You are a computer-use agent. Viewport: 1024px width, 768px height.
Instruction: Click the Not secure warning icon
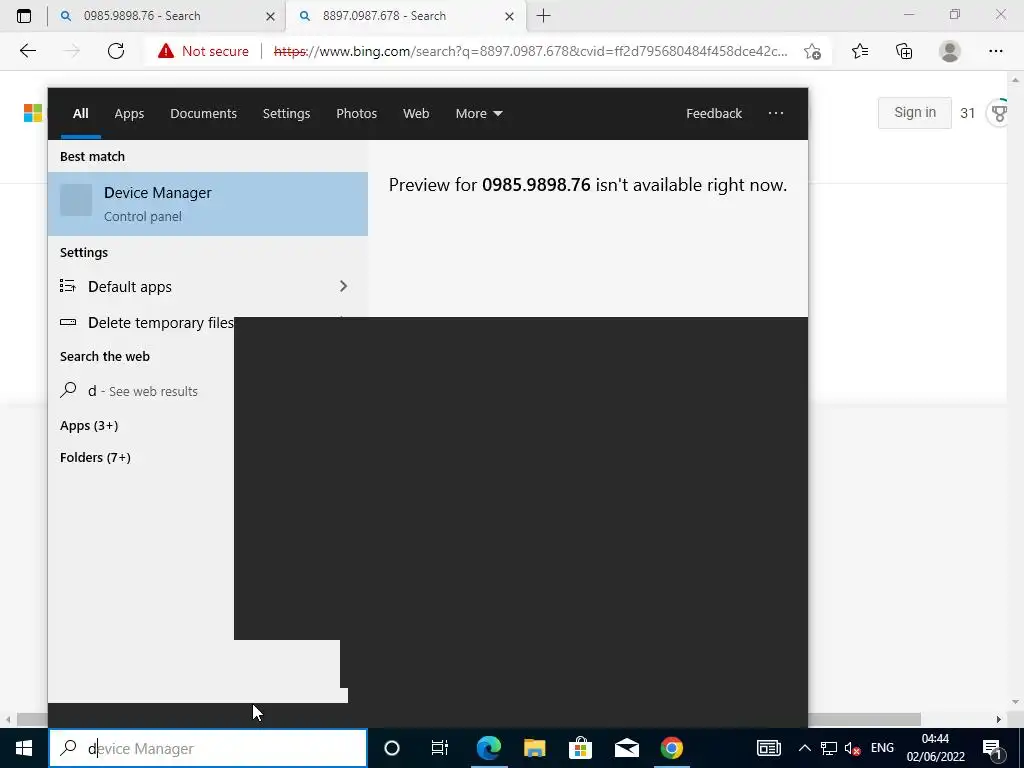[x=166, y=51]
